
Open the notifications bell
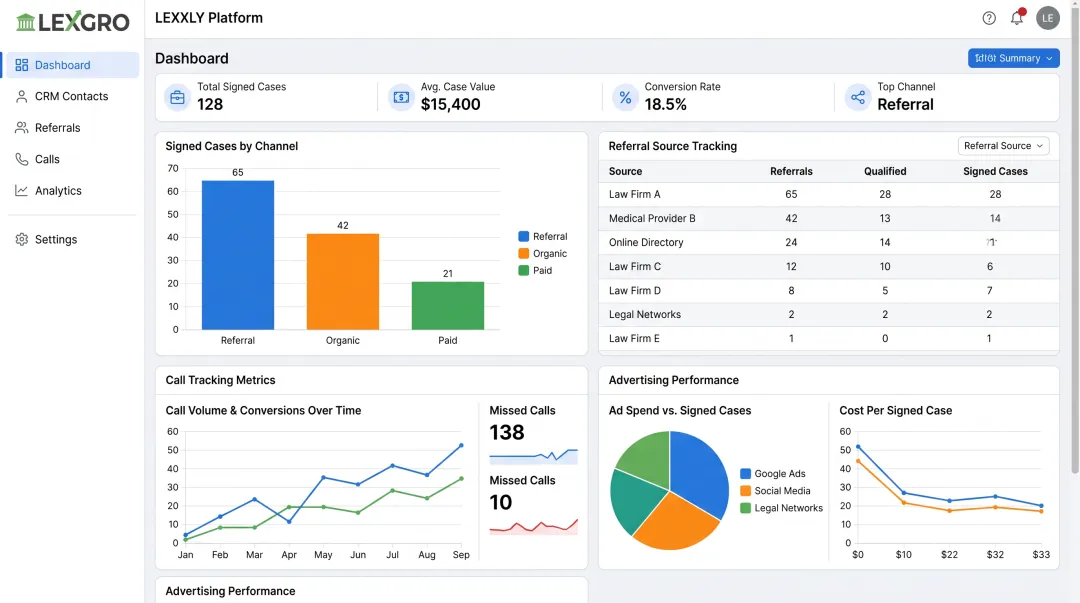point(1017,18)
